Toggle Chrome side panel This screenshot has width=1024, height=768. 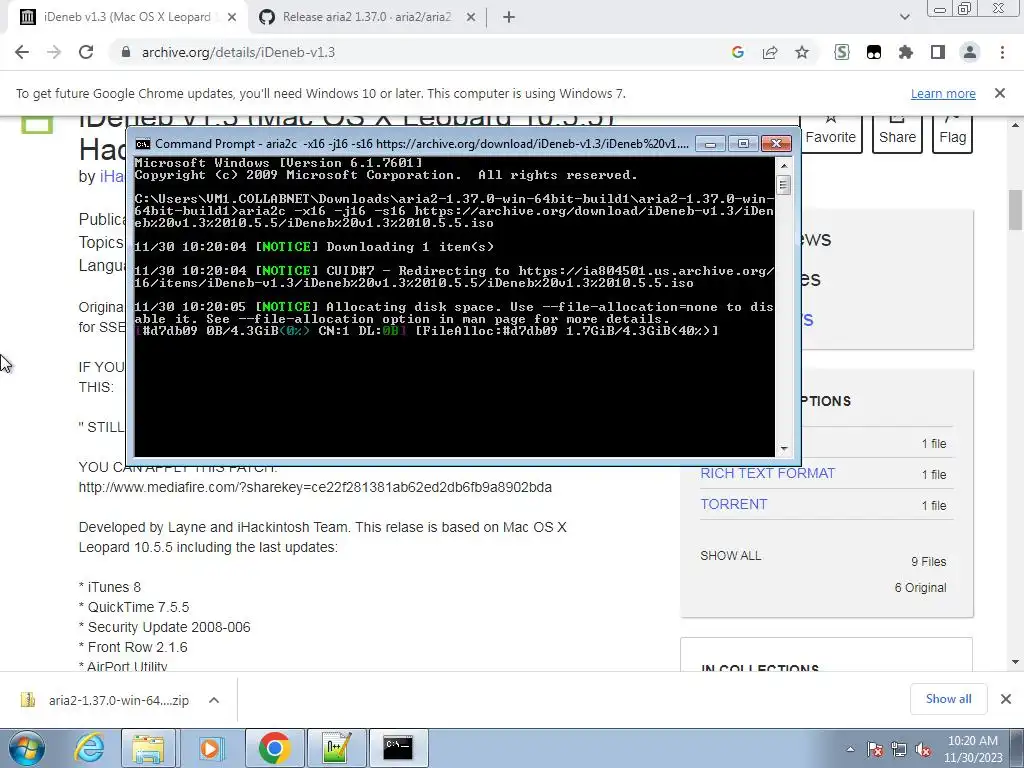938,52
